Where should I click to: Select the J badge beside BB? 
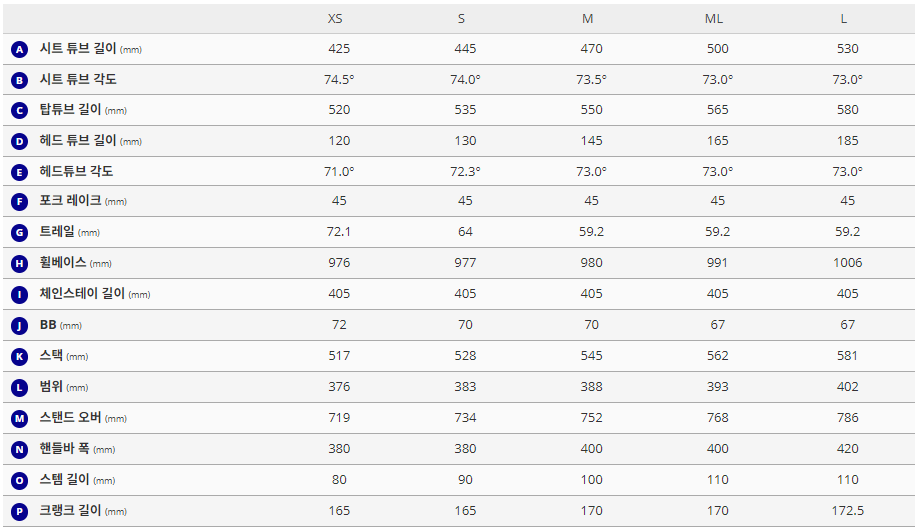tap(20, 326)
